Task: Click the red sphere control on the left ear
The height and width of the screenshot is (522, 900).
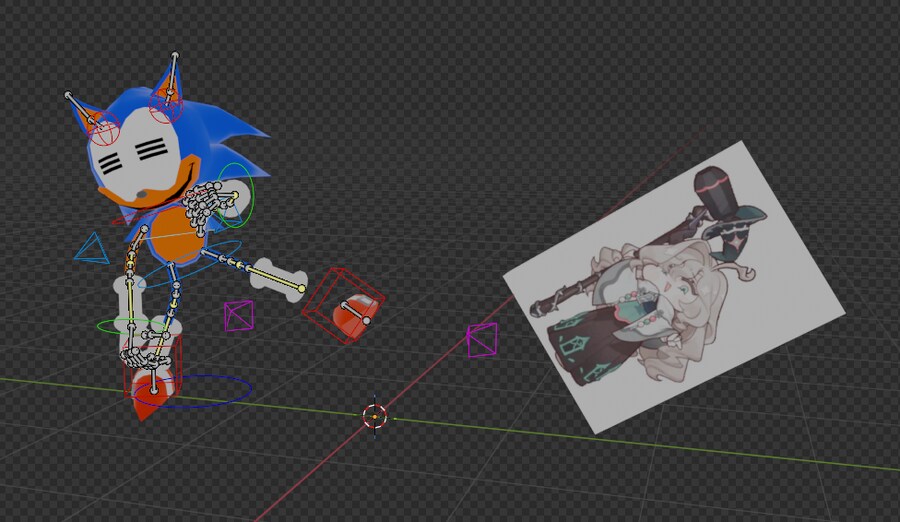Action: (x=105, y=130)
